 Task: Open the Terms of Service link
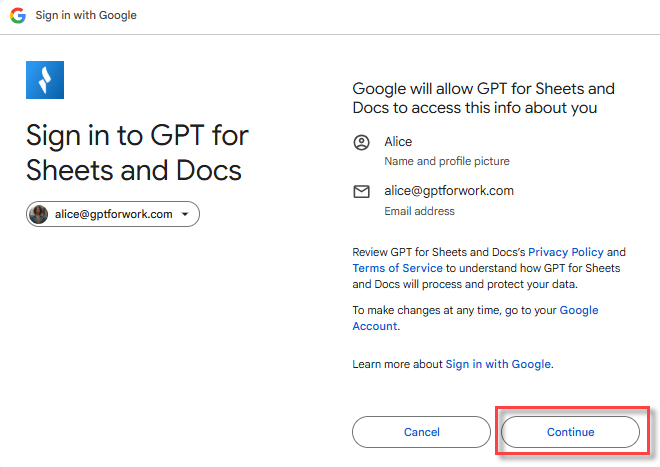pos(397,268)
